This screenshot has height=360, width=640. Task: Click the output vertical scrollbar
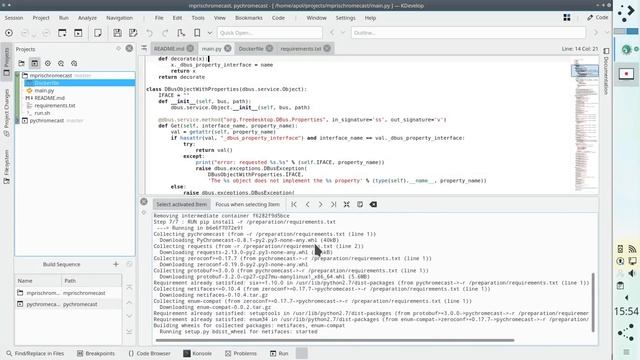click(593, 302)
